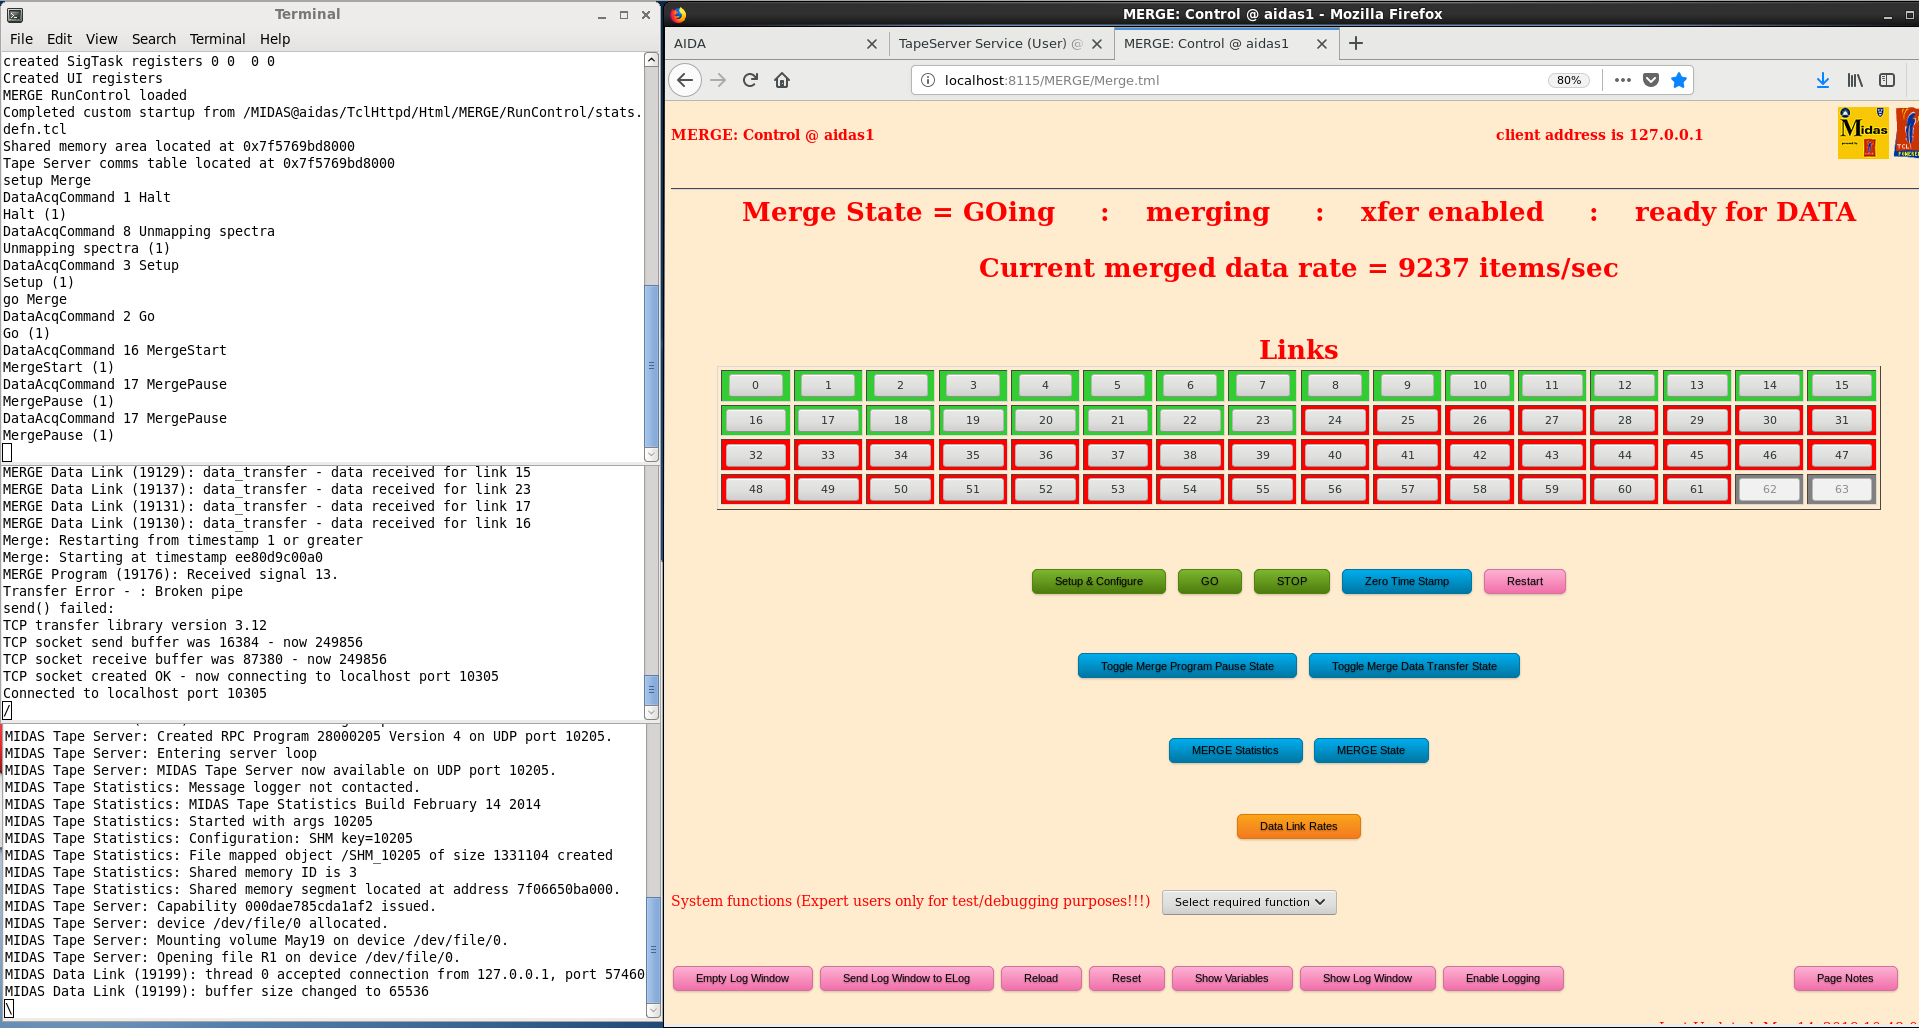Click Enable Logging button
The image size is (1919, 1028).
click(x=1502, y=978)
